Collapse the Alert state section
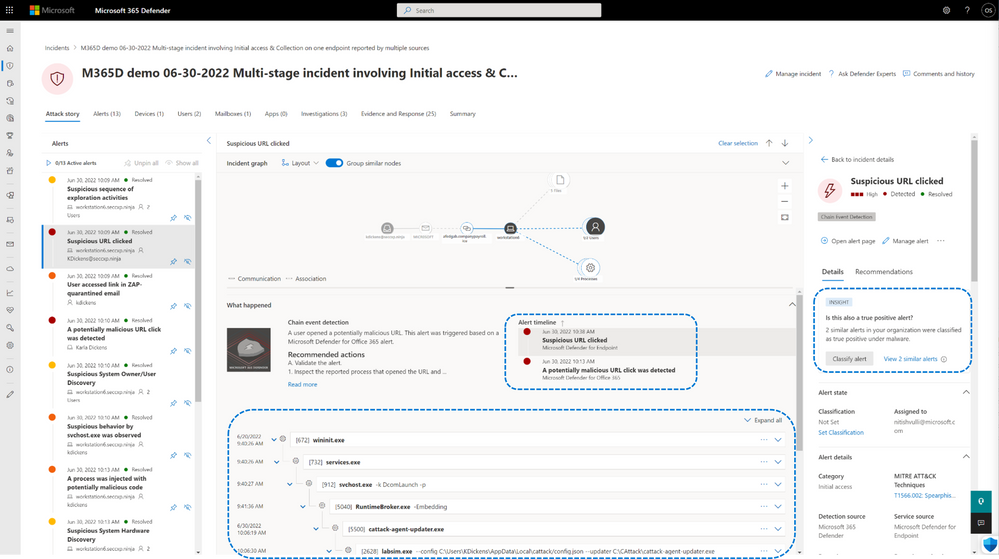Screen dimensions: 999x559 [966, 393]
